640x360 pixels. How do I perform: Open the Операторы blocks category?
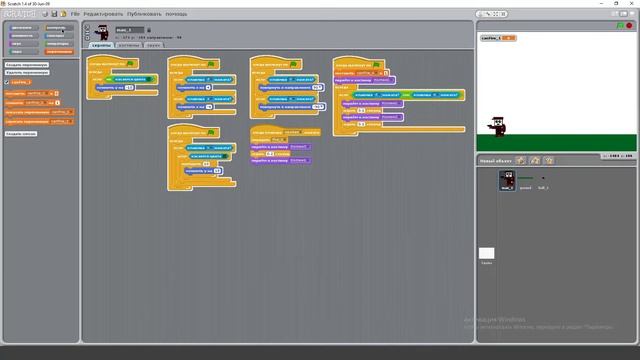pyautogui.click(x=59, y=44)
